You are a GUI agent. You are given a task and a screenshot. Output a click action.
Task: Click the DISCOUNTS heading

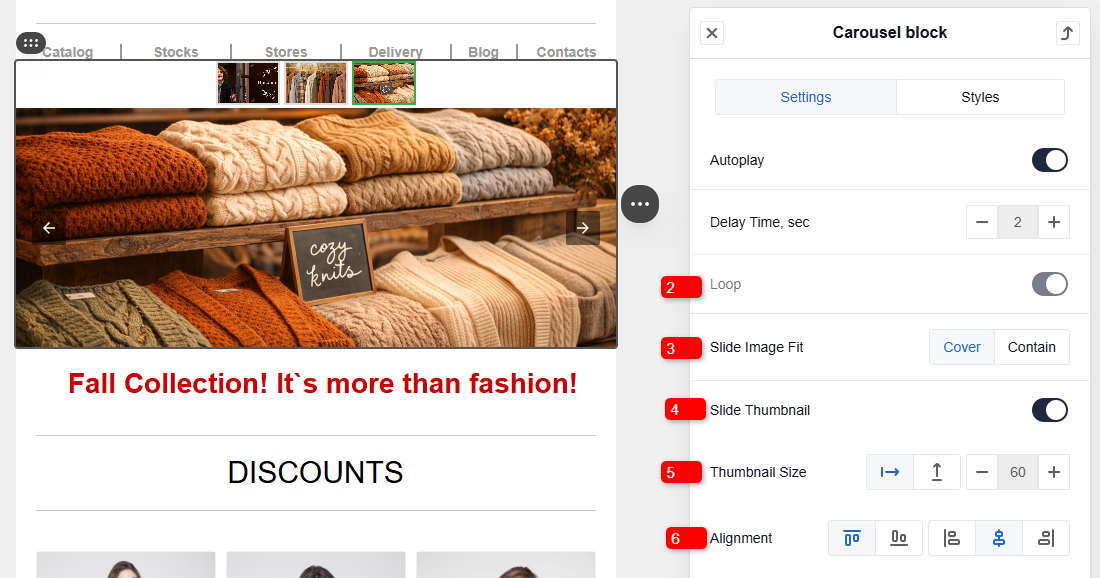point(316,472)
